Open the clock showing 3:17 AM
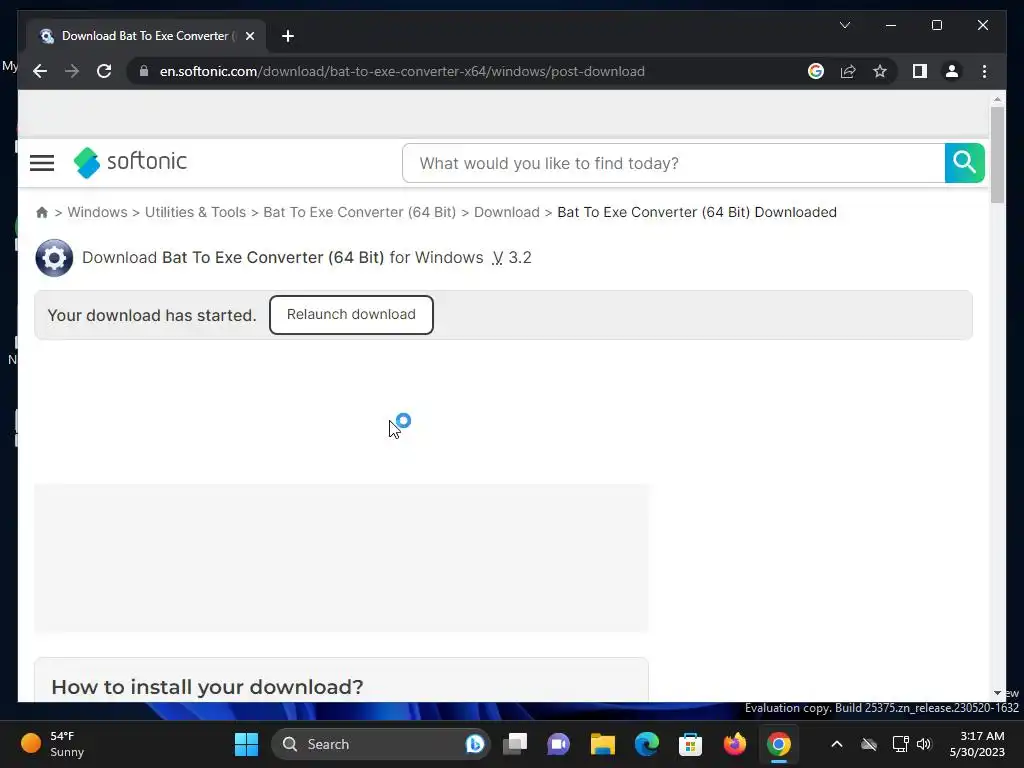Viewport: 1024px width, 768px height. click(977, 744)
